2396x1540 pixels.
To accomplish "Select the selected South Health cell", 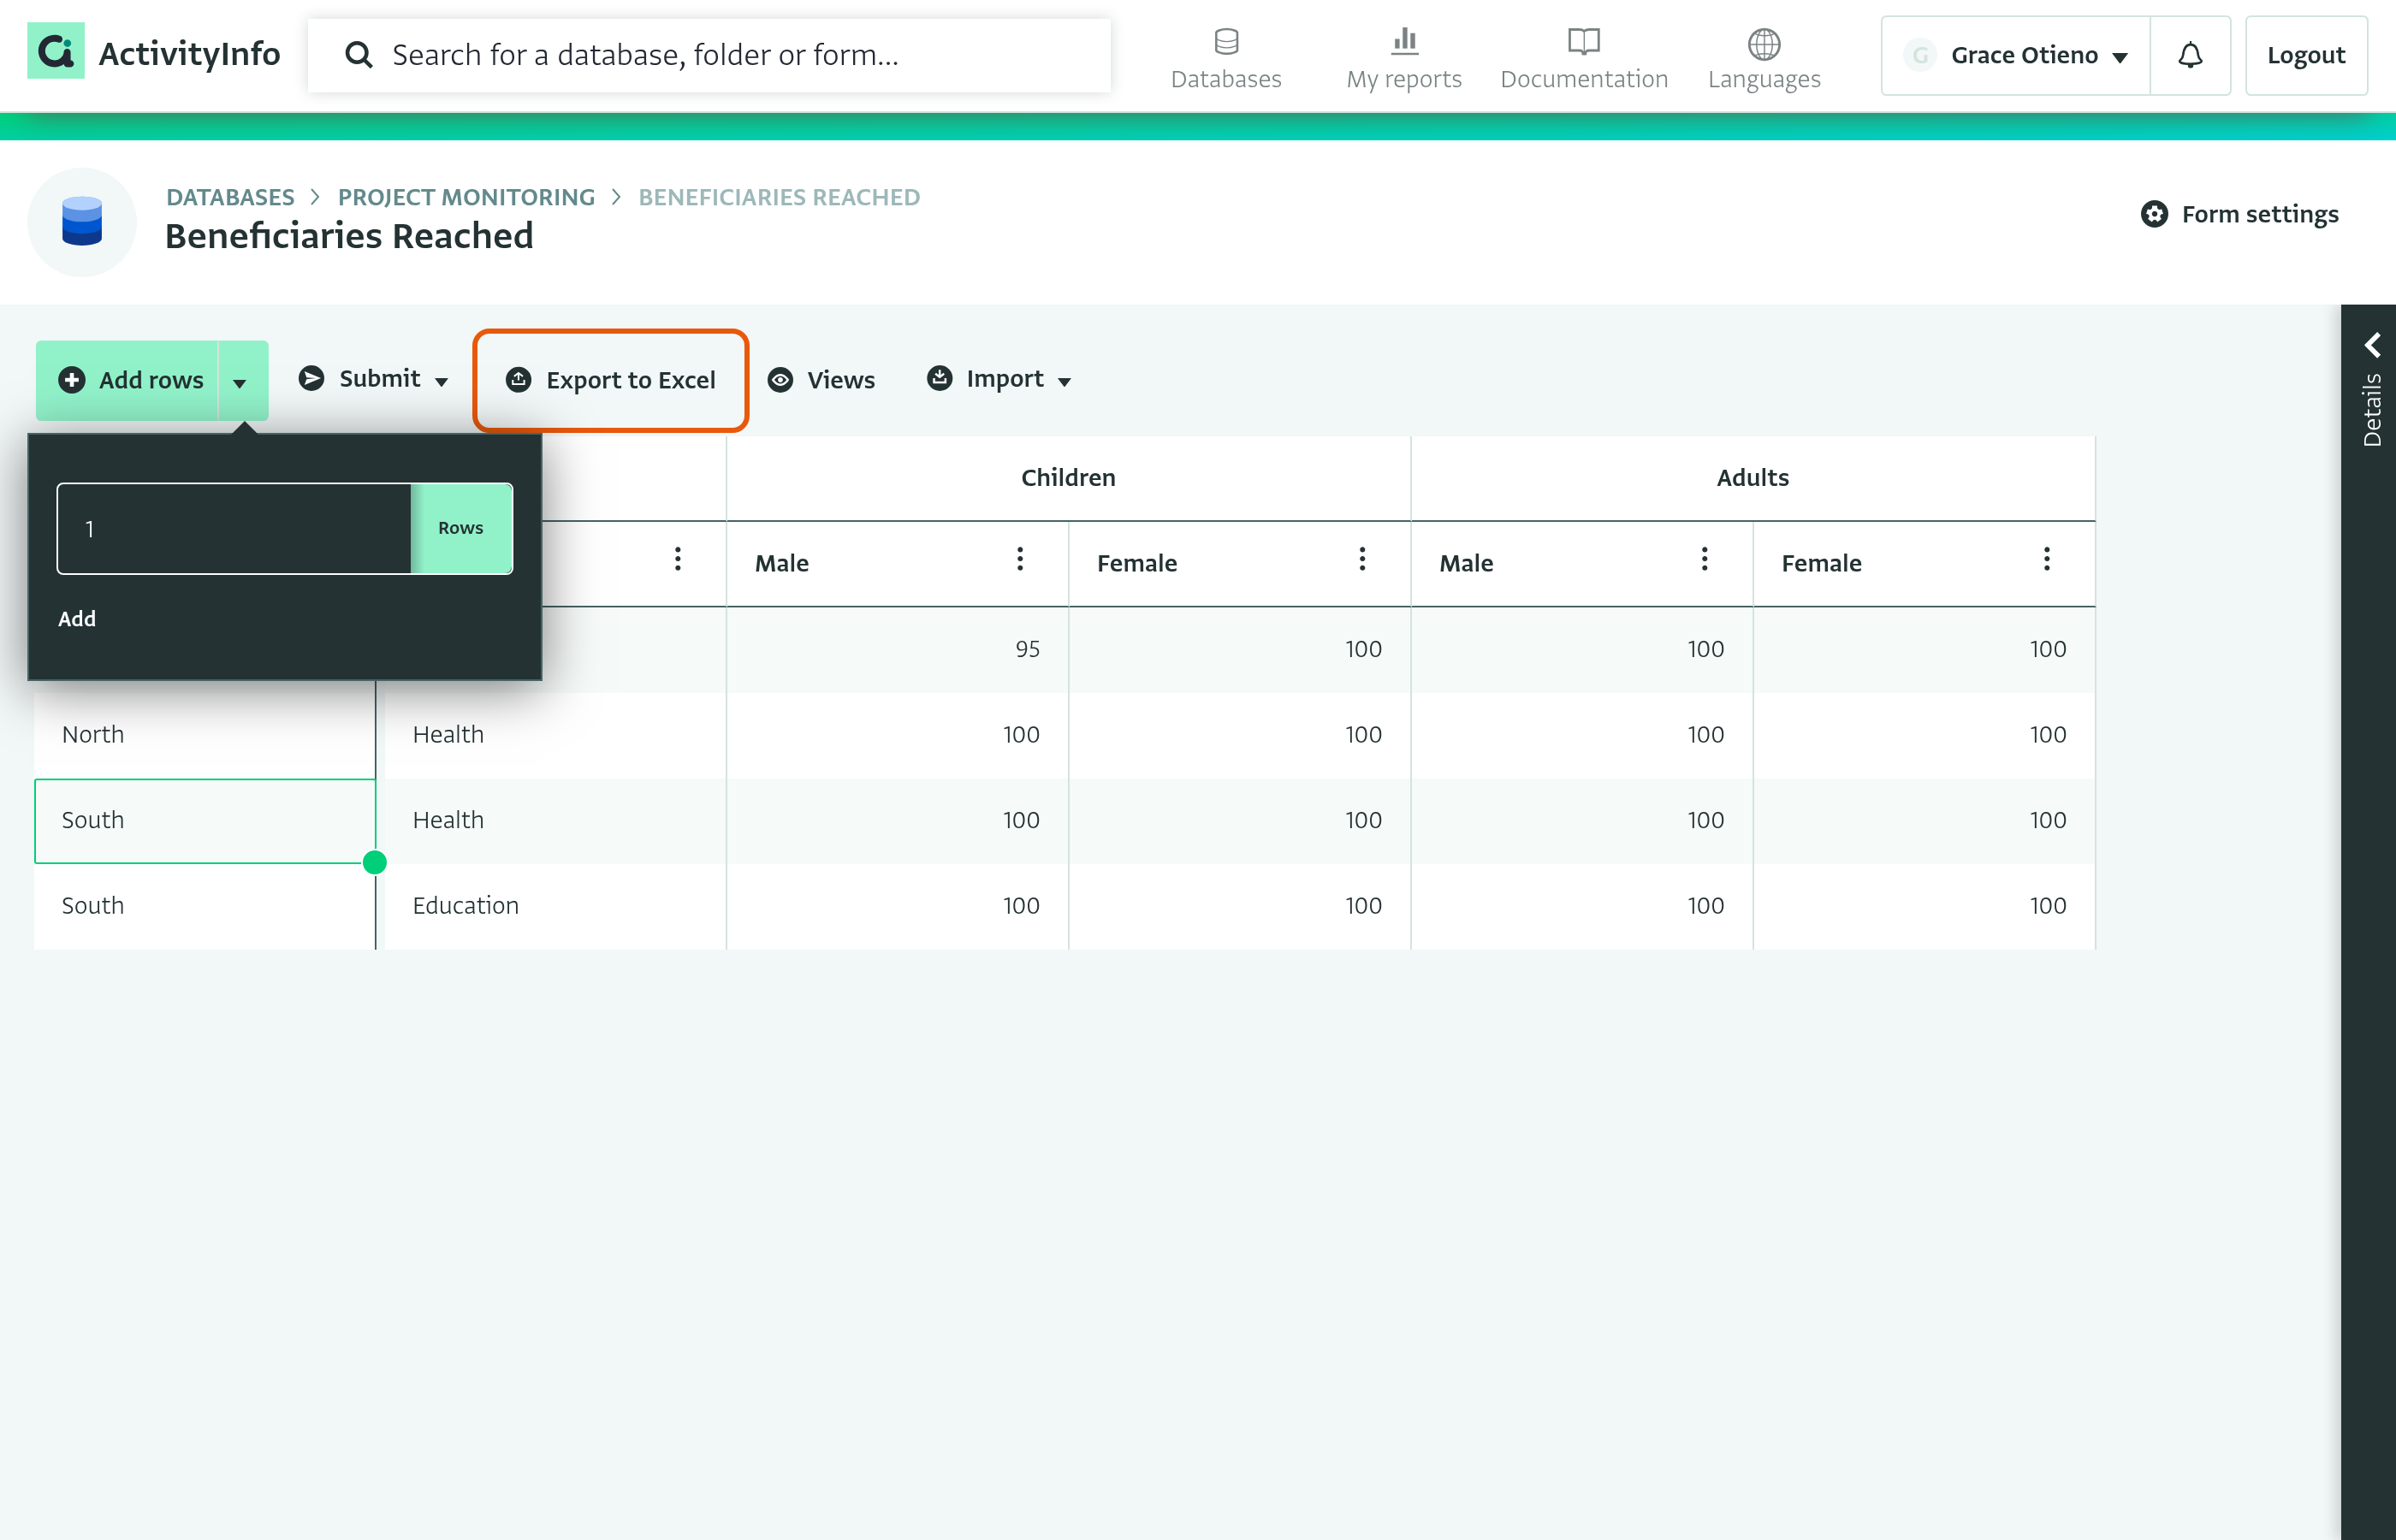I will (x=205, y=820).
